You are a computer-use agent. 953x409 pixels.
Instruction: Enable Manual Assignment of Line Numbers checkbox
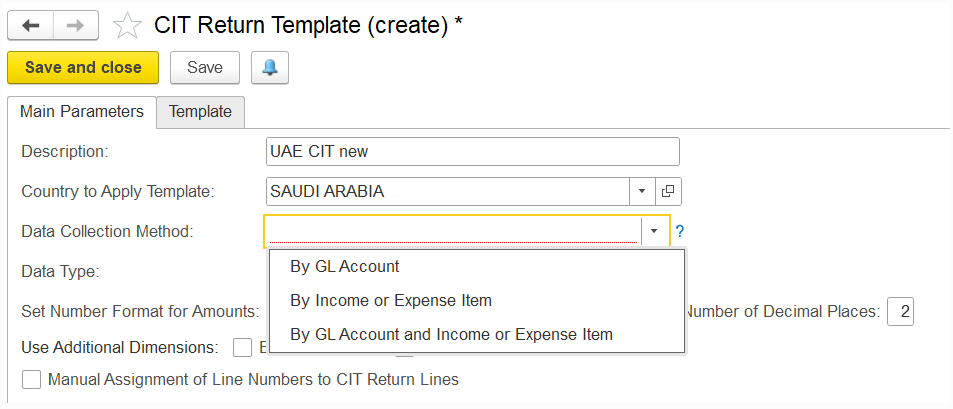[32, 380]
